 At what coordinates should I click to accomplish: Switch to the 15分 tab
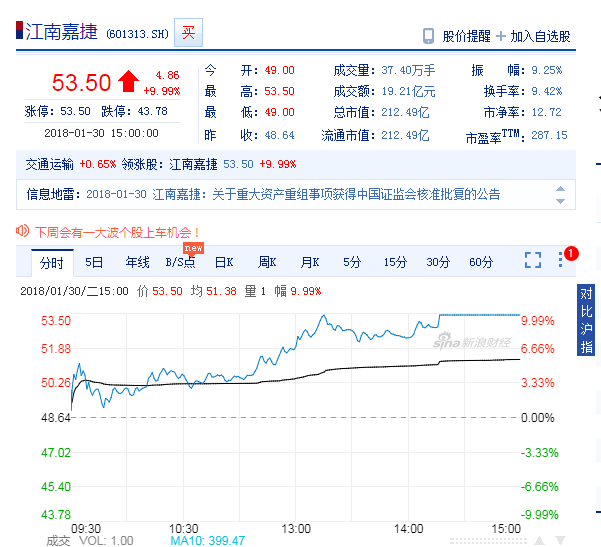pos(395,262)
